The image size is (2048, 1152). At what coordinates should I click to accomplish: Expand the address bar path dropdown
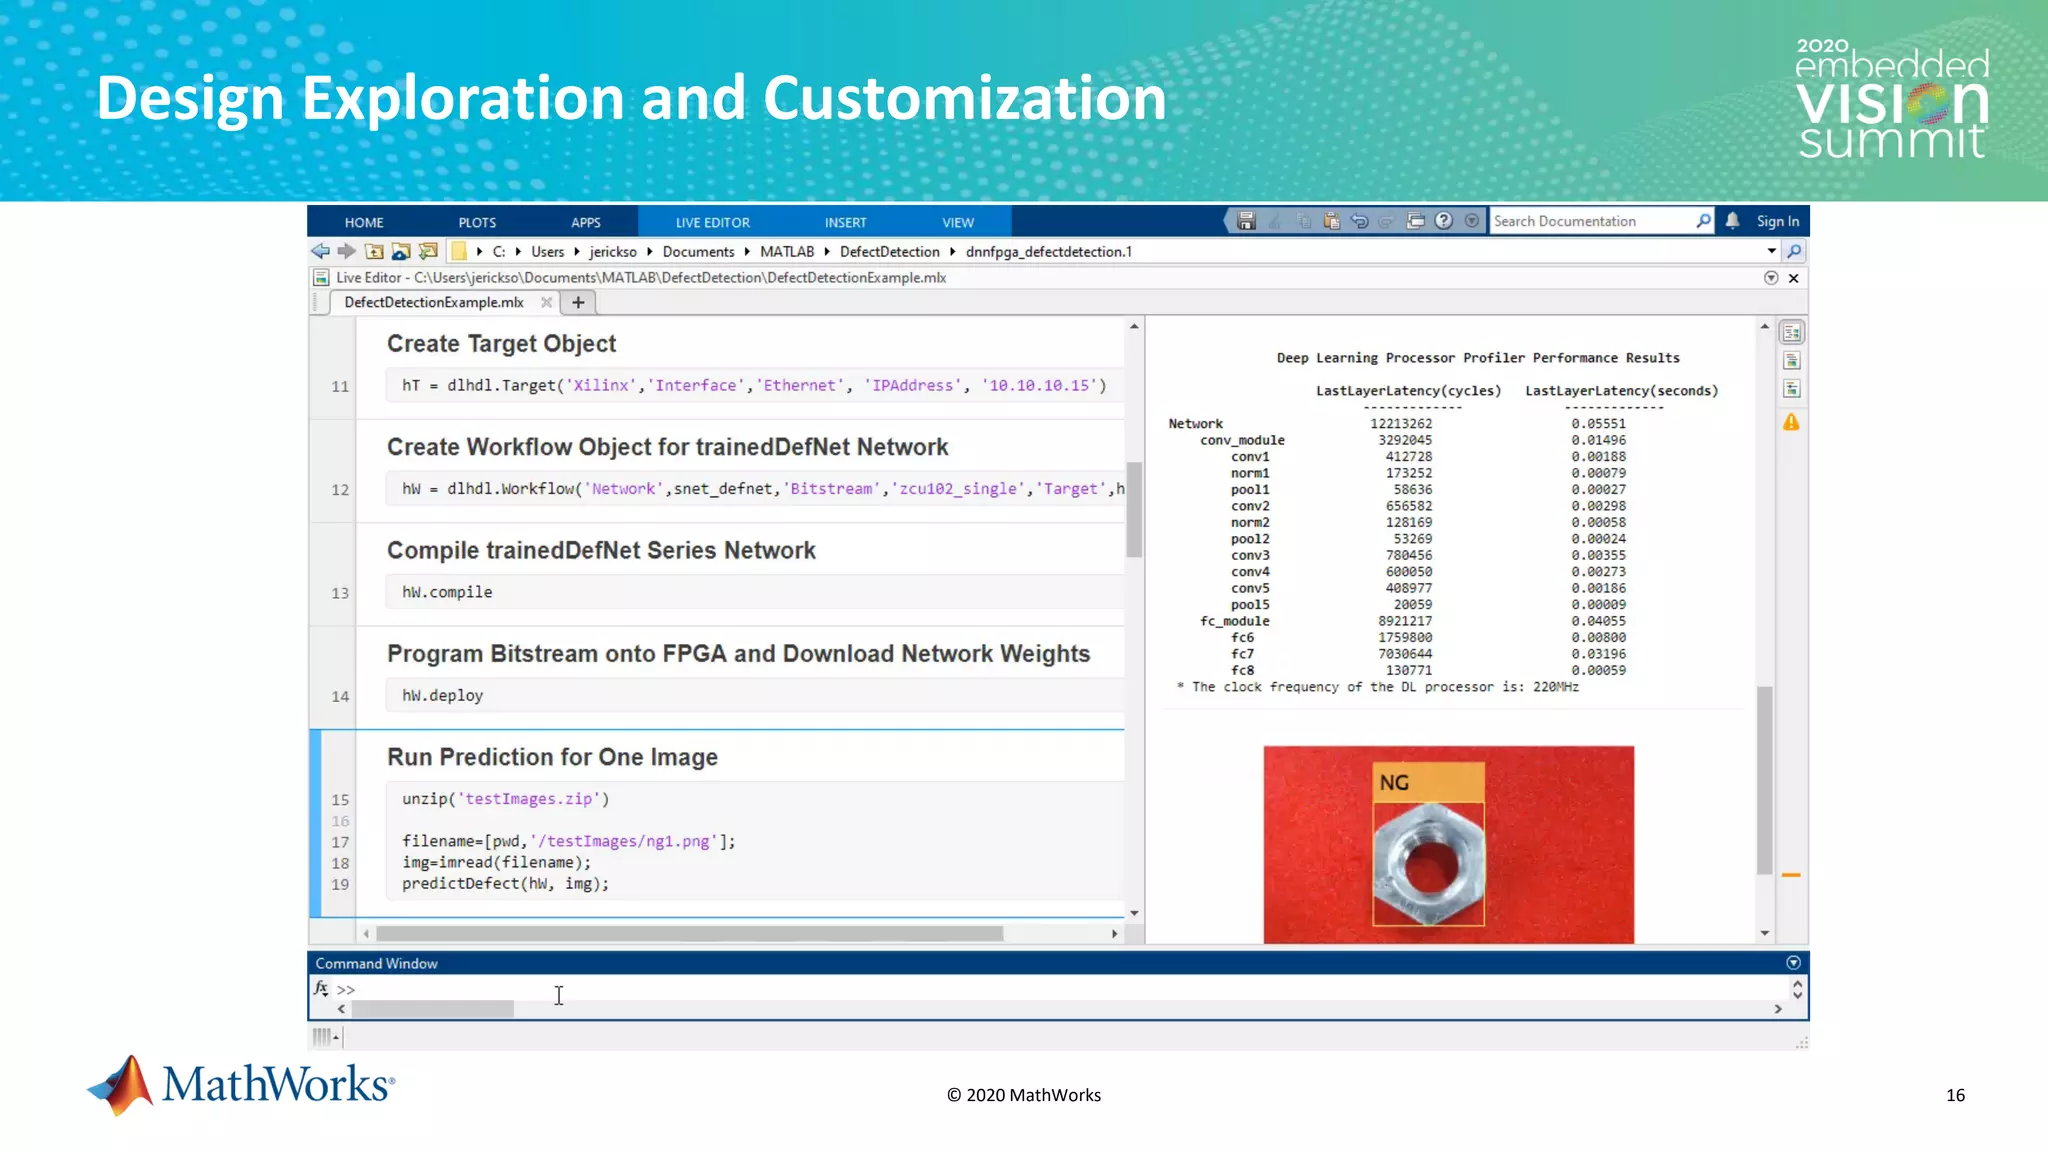pyautogui.click(x=1771, y=251)
